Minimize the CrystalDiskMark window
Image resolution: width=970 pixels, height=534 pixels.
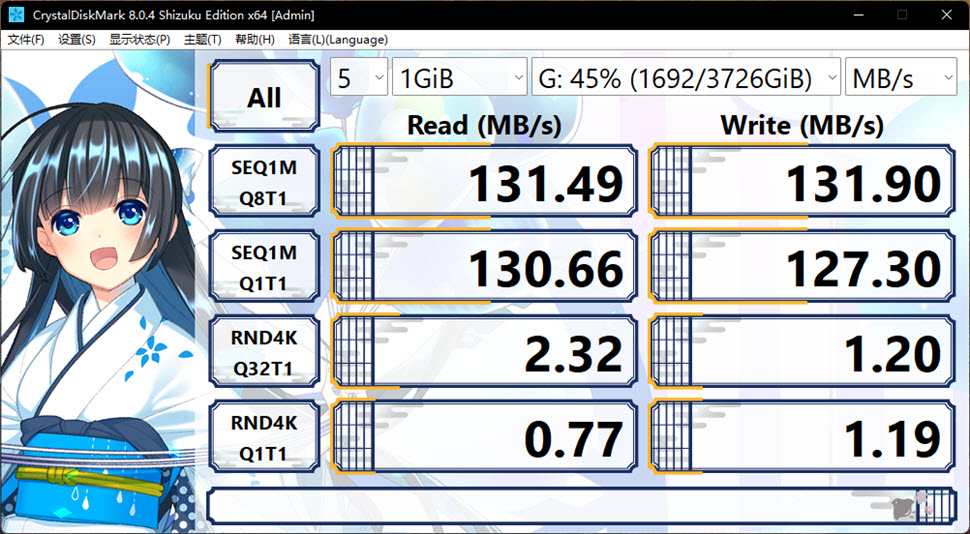pyautogui.click(x=858, y=14)
